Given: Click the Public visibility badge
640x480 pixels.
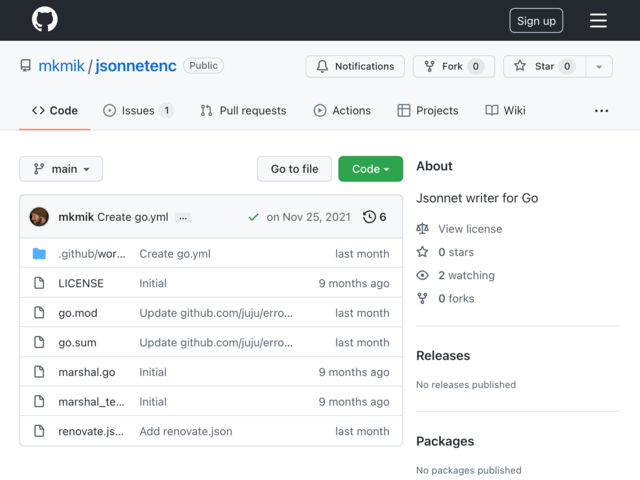Looking at the screenshot, I should point(203,66).
